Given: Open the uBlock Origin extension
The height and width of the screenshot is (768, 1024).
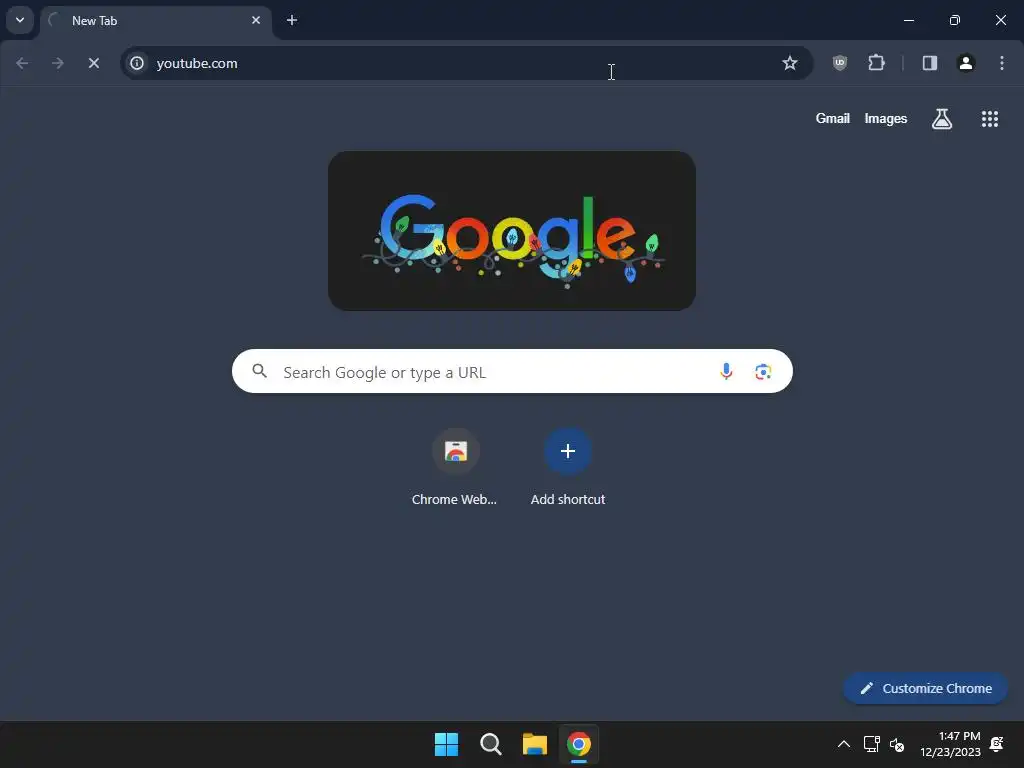Looking at the screenshot, I should click(840, 63).
